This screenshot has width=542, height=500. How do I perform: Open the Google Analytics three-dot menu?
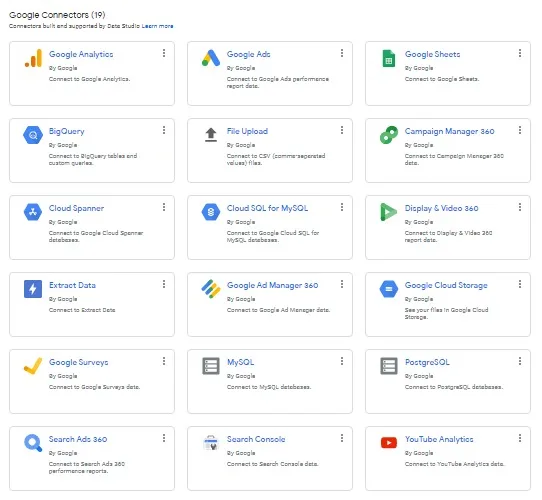[x=164, y=53]
